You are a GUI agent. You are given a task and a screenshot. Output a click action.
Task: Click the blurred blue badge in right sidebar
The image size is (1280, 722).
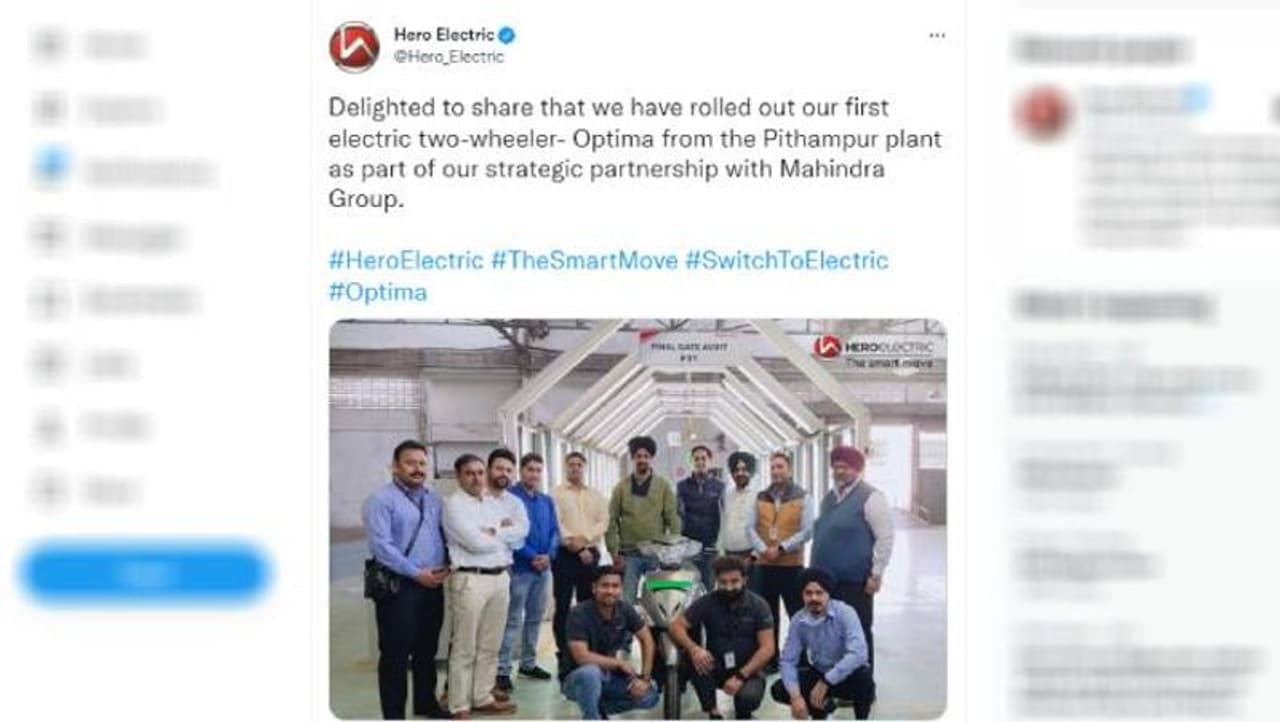coord(1193,98)
